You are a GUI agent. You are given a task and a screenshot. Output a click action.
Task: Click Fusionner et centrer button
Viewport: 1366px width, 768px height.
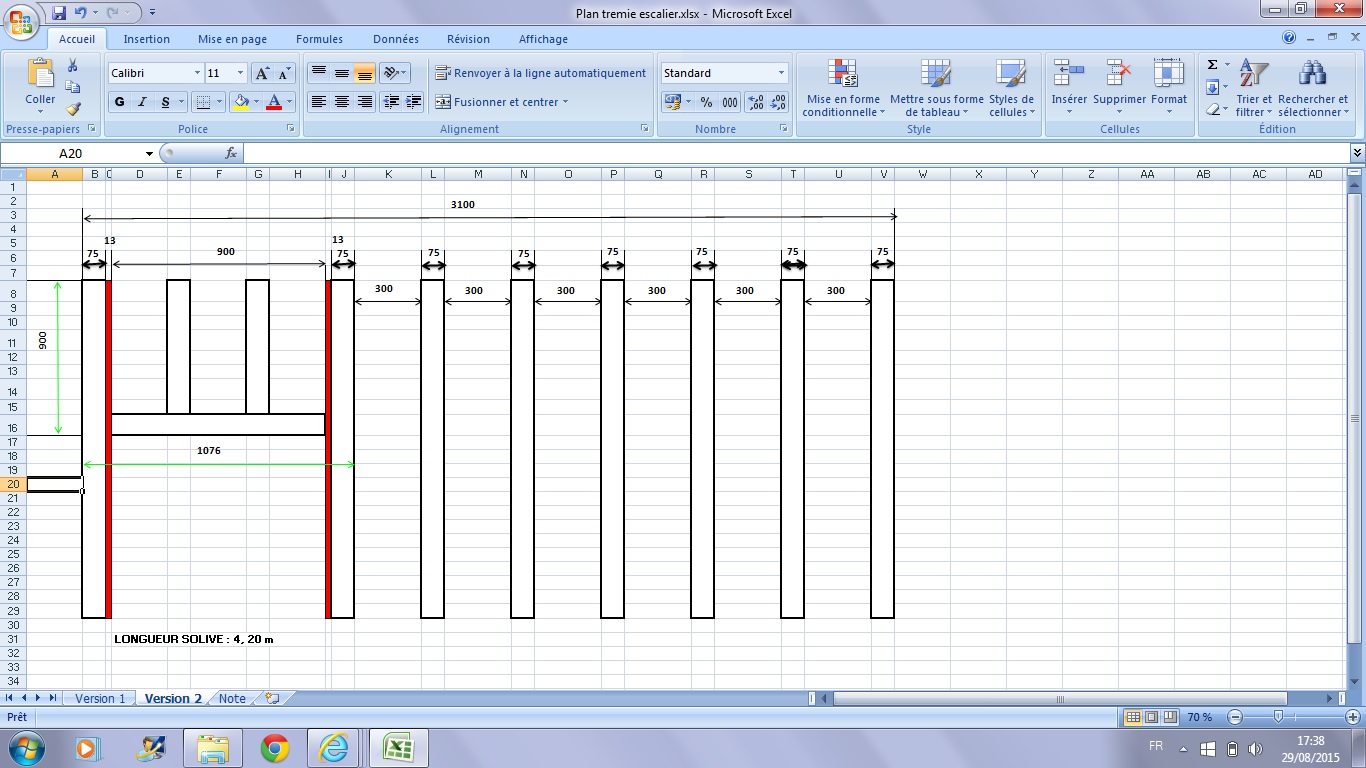click(501, 102)
